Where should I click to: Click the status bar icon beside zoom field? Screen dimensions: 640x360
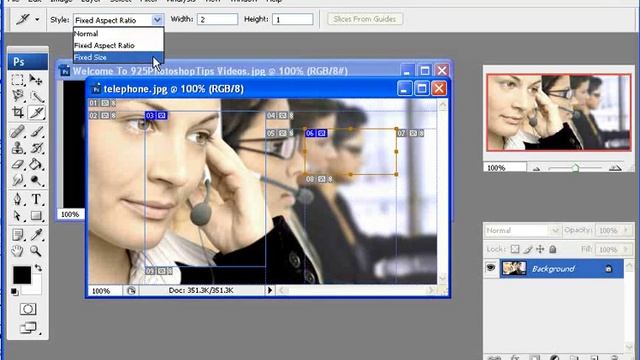click(131, 291)
